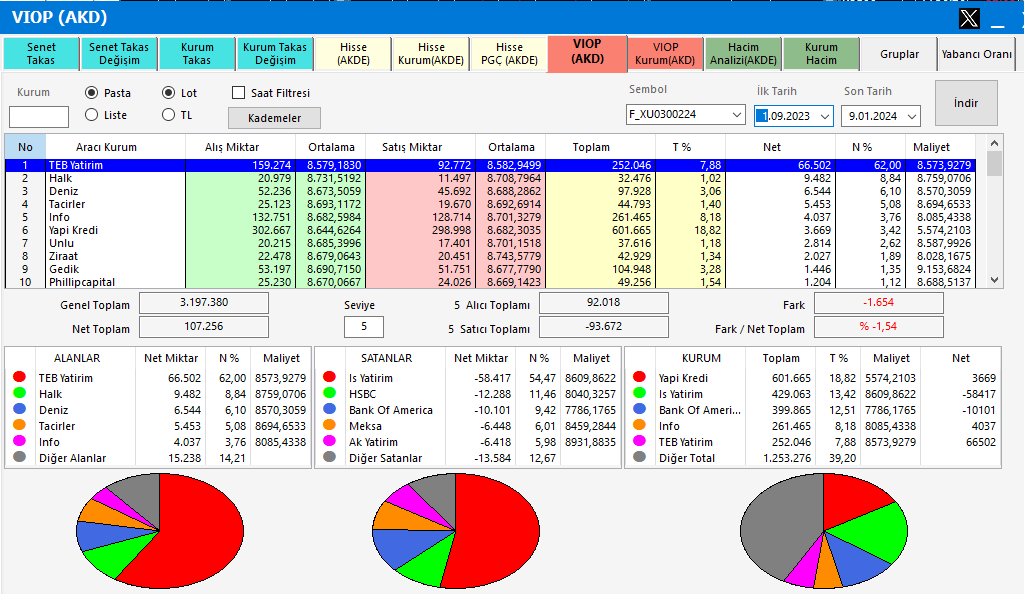Viewport: 1024px width, 594px height.
Task: Click the table scrollbar up arrow
Action: (994, 143)
